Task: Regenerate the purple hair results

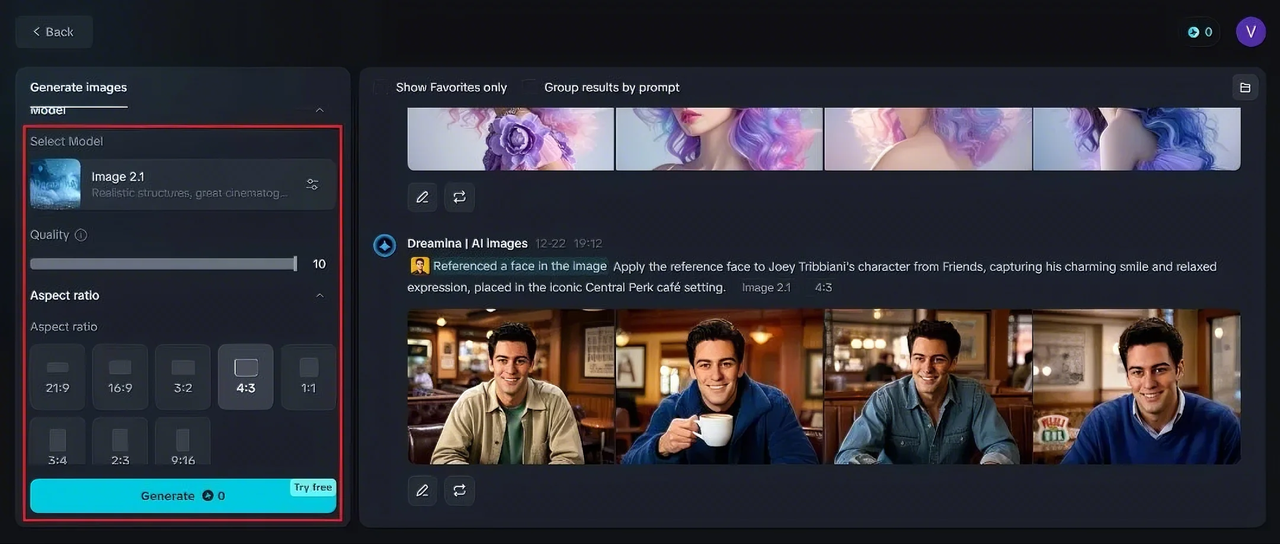Action: pyautogui.click(x=459, y=197)
